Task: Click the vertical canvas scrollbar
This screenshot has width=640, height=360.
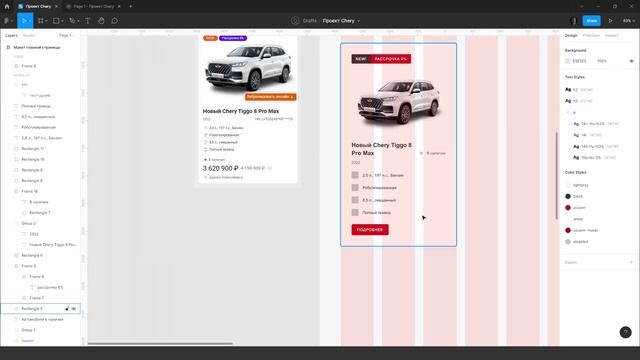Action: click(556, 176)
